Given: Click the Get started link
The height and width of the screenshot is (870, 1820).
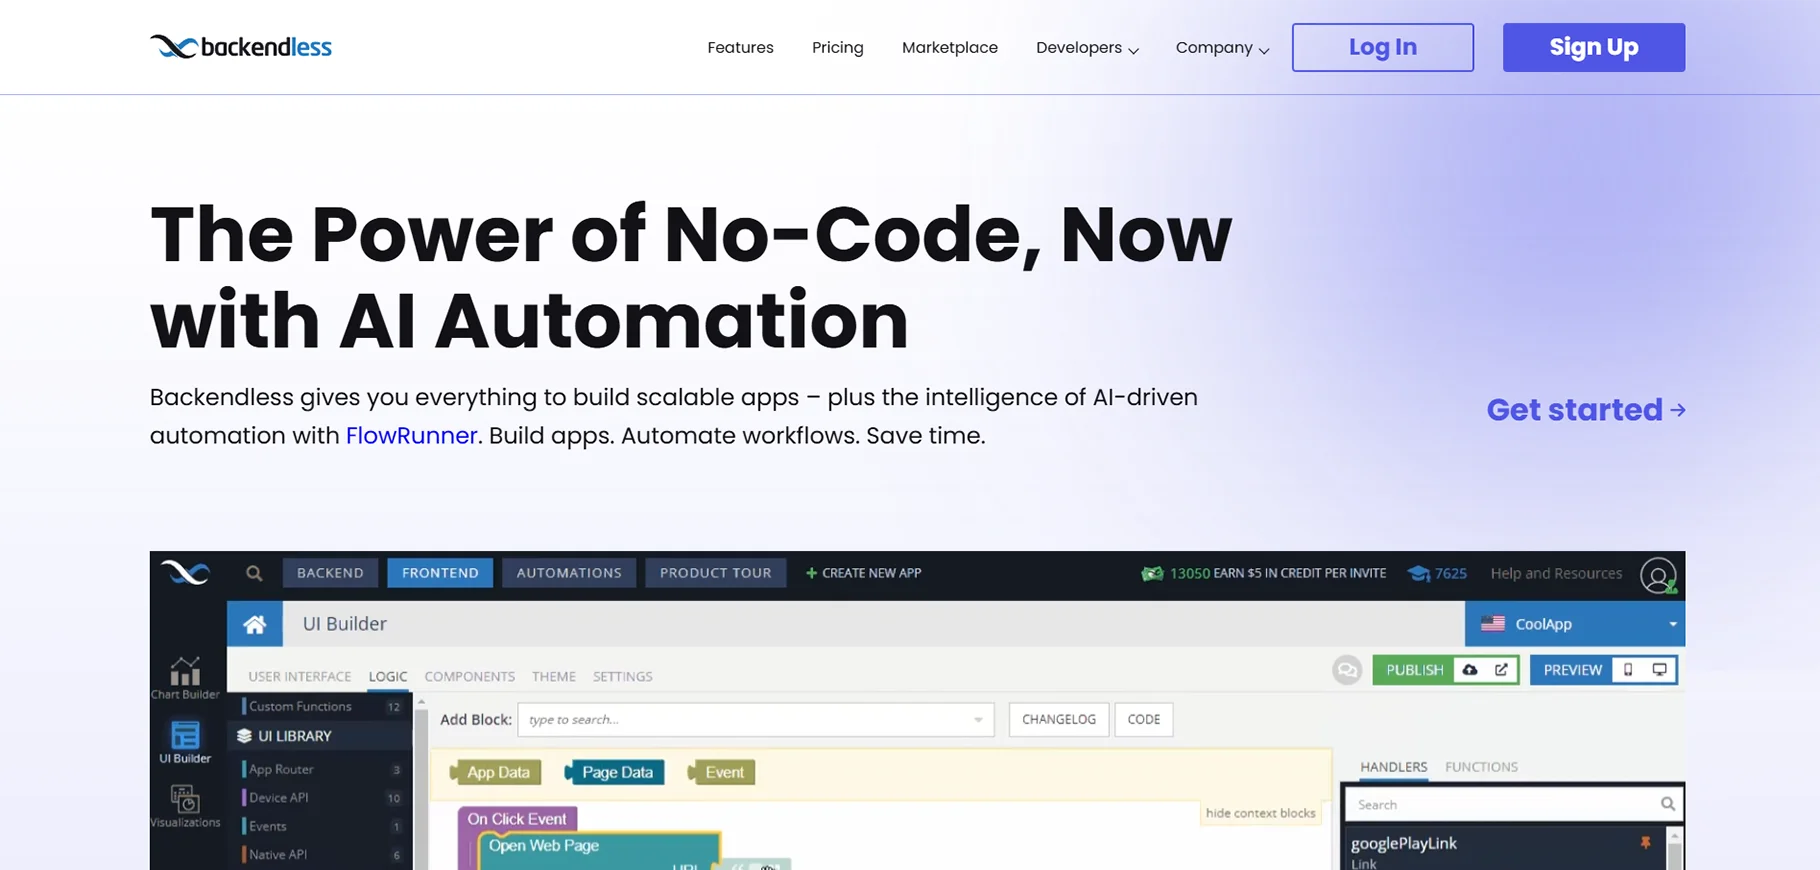Looking at the screenshot, I should [1586, 410].
